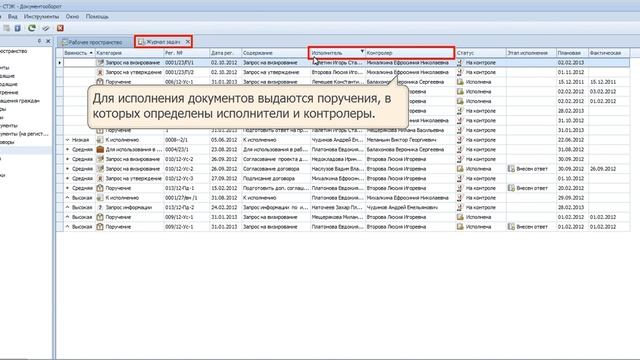This screenshot has width=640, height=360.
Task: Click the registration date 23.08.2012
Action: [x=224, y=149]
